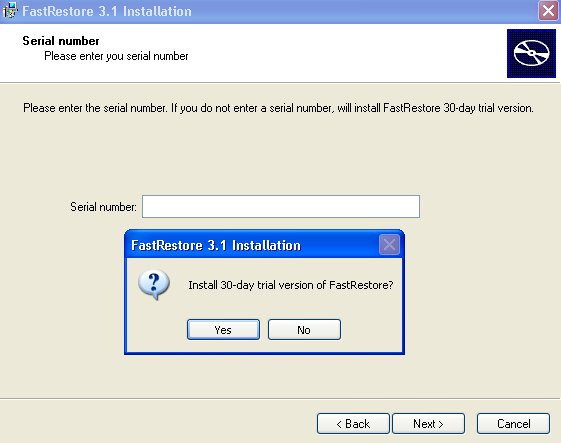Click the 'Please enter you serial number' subtitle
561x443 pixels.
[116, 56]
